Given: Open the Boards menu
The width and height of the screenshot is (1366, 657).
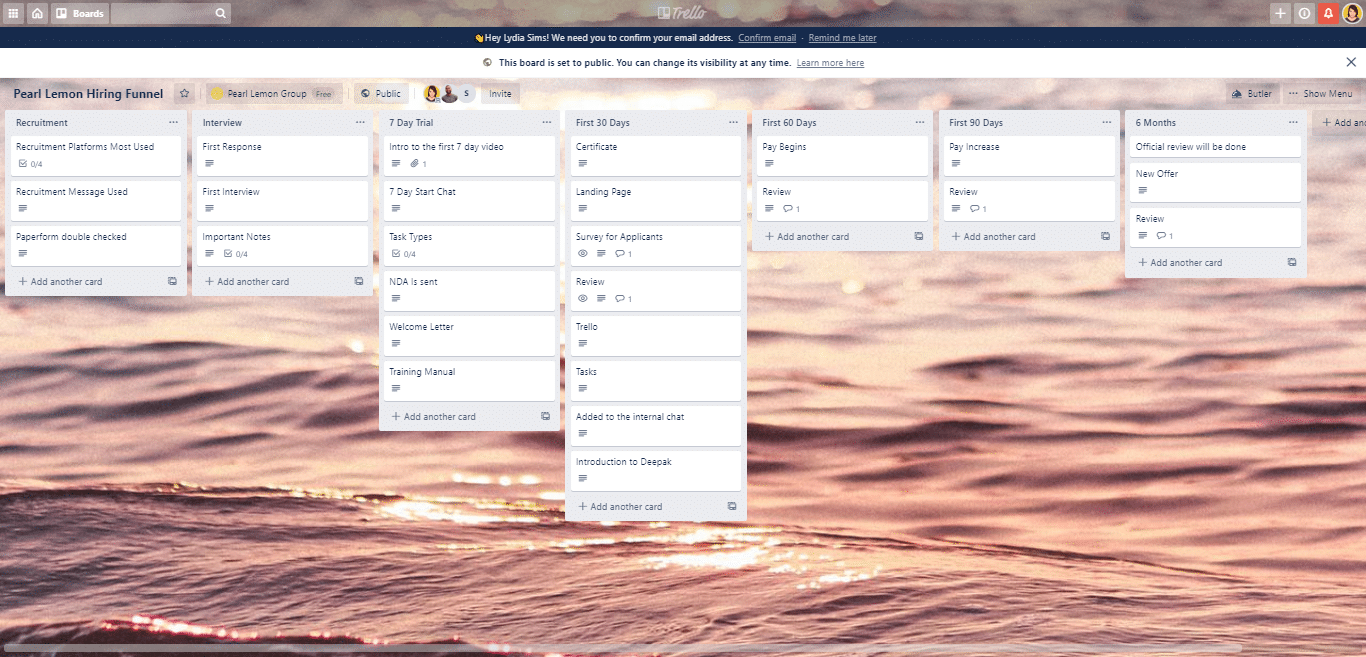Looking at the screenshot, I should [80, 13].
